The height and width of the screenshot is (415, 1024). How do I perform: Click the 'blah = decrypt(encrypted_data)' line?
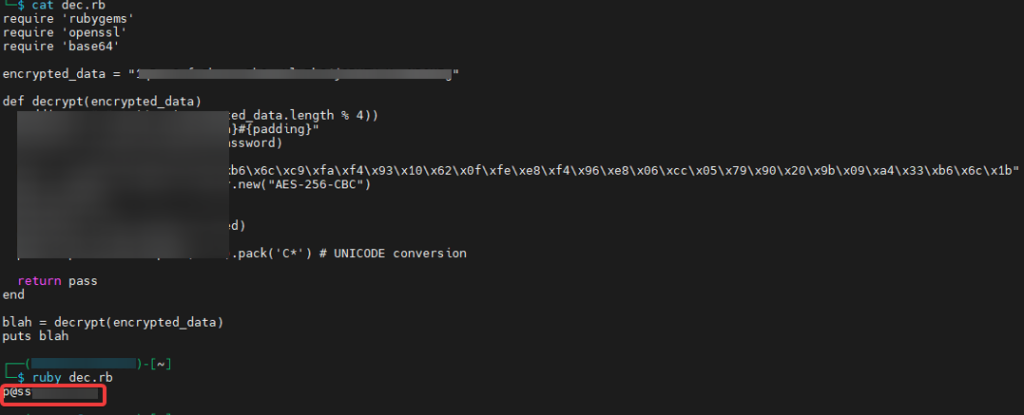(112, 322)
